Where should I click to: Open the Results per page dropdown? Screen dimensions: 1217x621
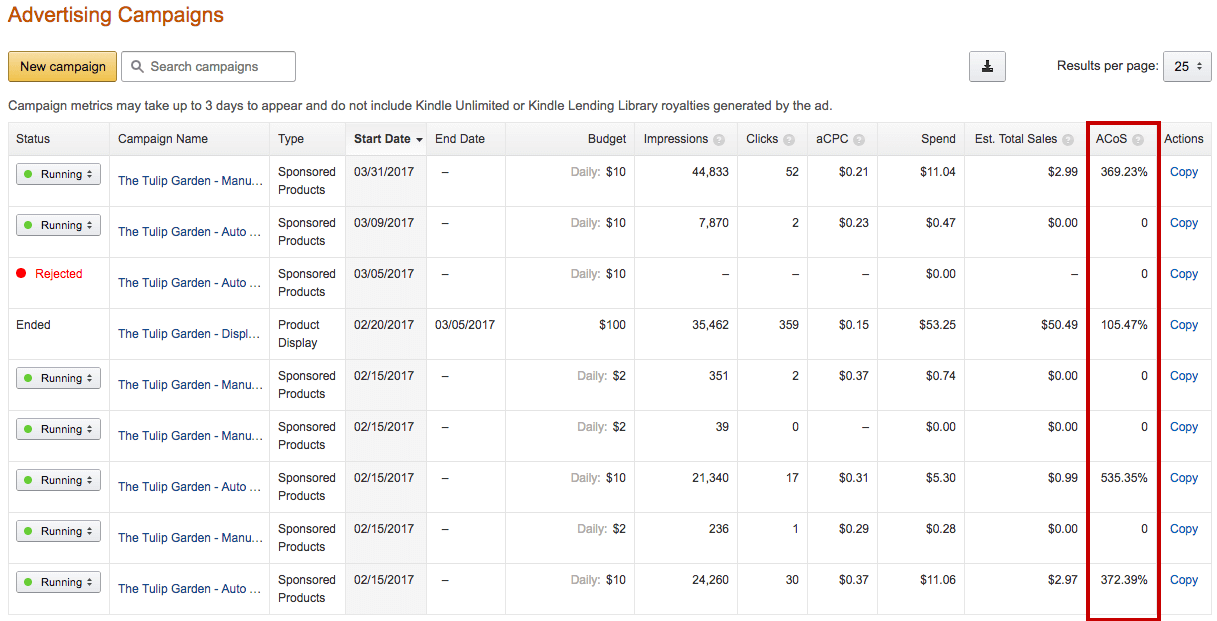click(1187, 67)
